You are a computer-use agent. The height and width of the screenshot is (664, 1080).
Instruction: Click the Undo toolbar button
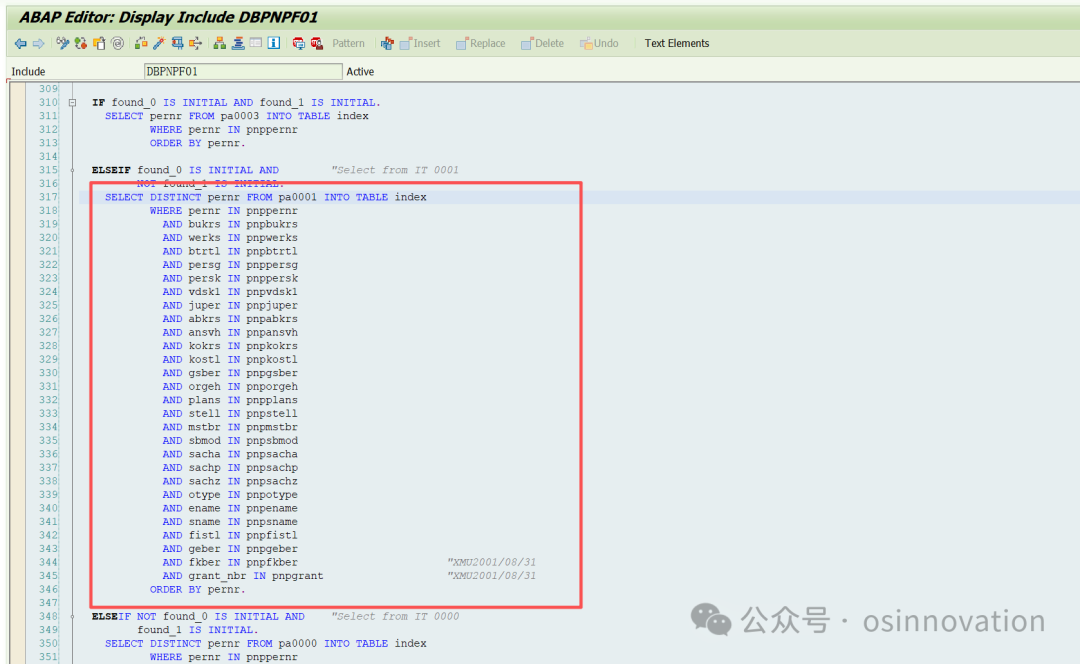point(599,43)
